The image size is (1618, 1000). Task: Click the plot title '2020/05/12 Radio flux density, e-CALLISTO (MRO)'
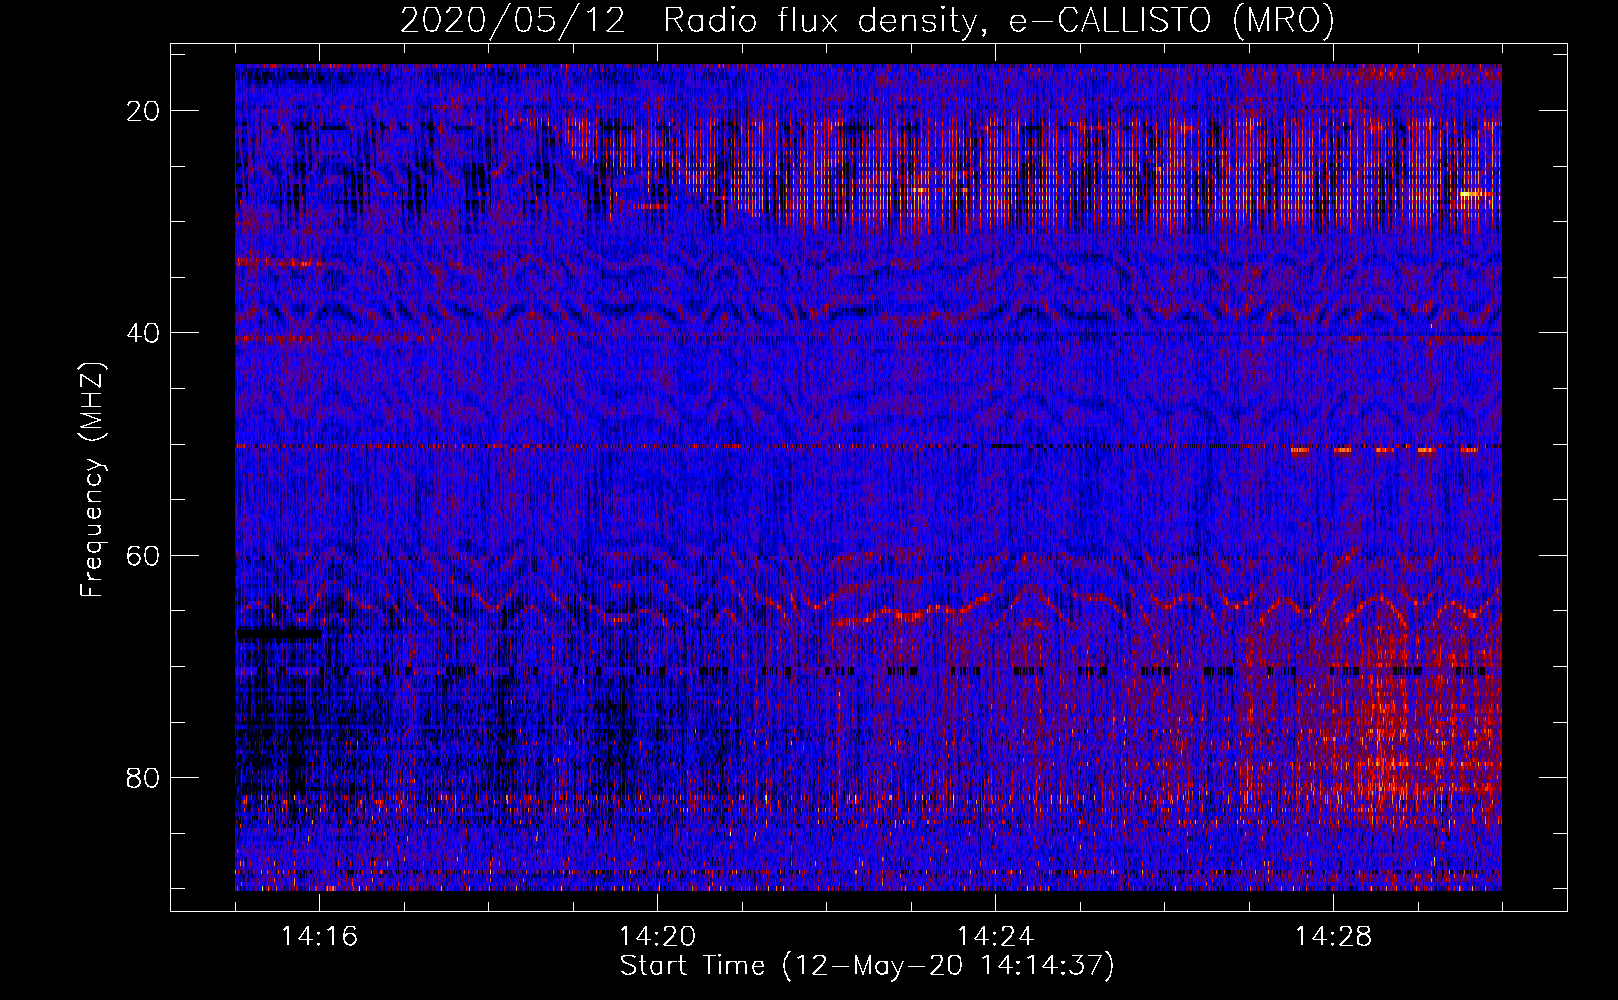[x=867, y=21]
